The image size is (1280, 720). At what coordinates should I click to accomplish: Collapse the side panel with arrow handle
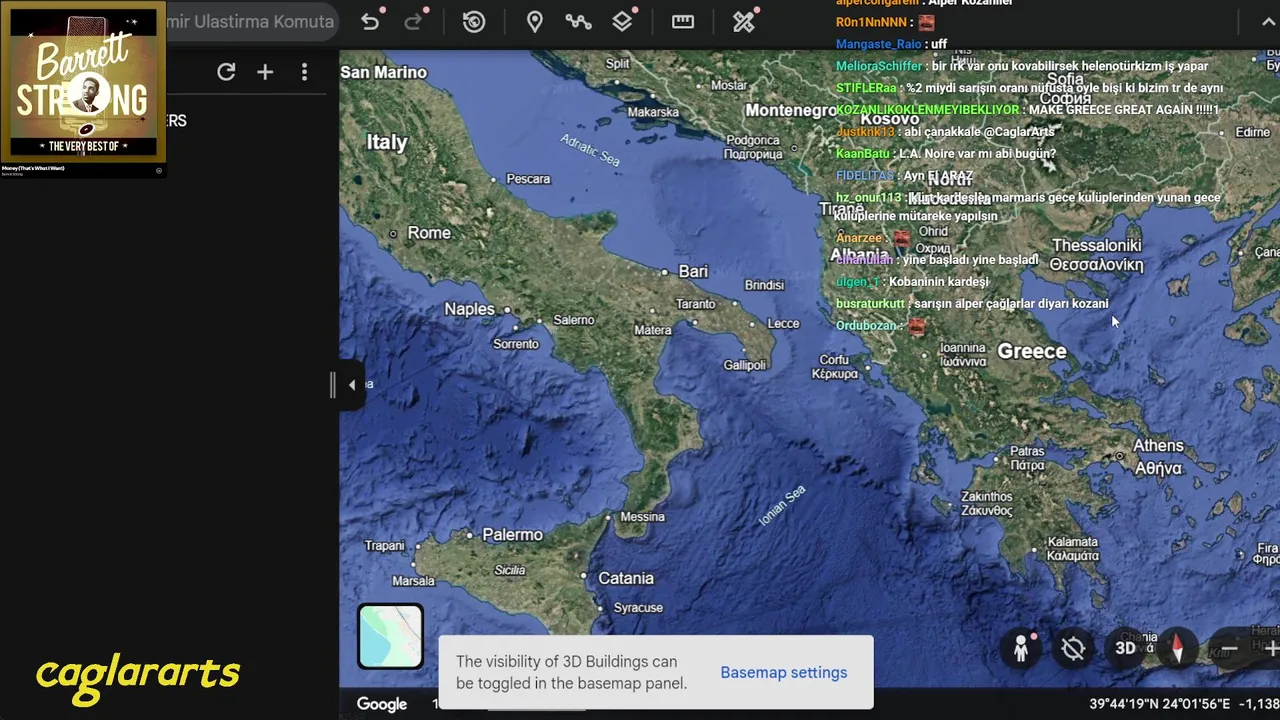[x=351, y=385]
